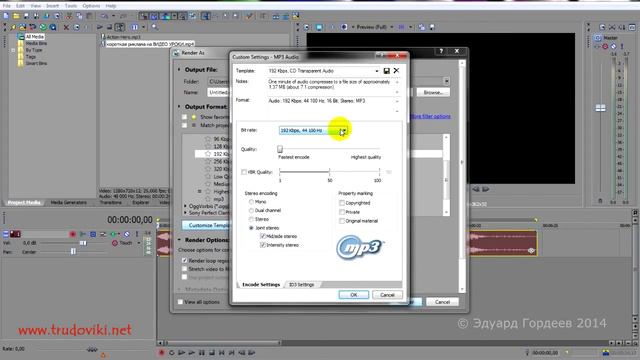Click the Master volume fader

tap(600, 108)
